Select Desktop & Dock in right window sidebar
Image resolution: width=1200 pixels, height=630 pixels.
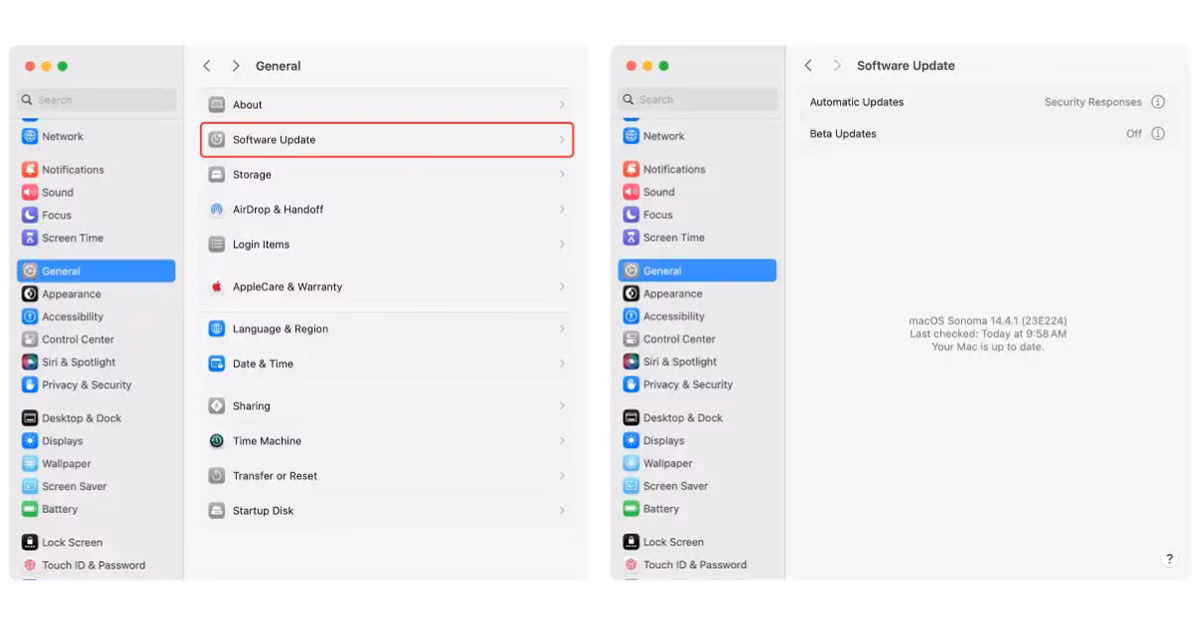[x=697, y=418]
